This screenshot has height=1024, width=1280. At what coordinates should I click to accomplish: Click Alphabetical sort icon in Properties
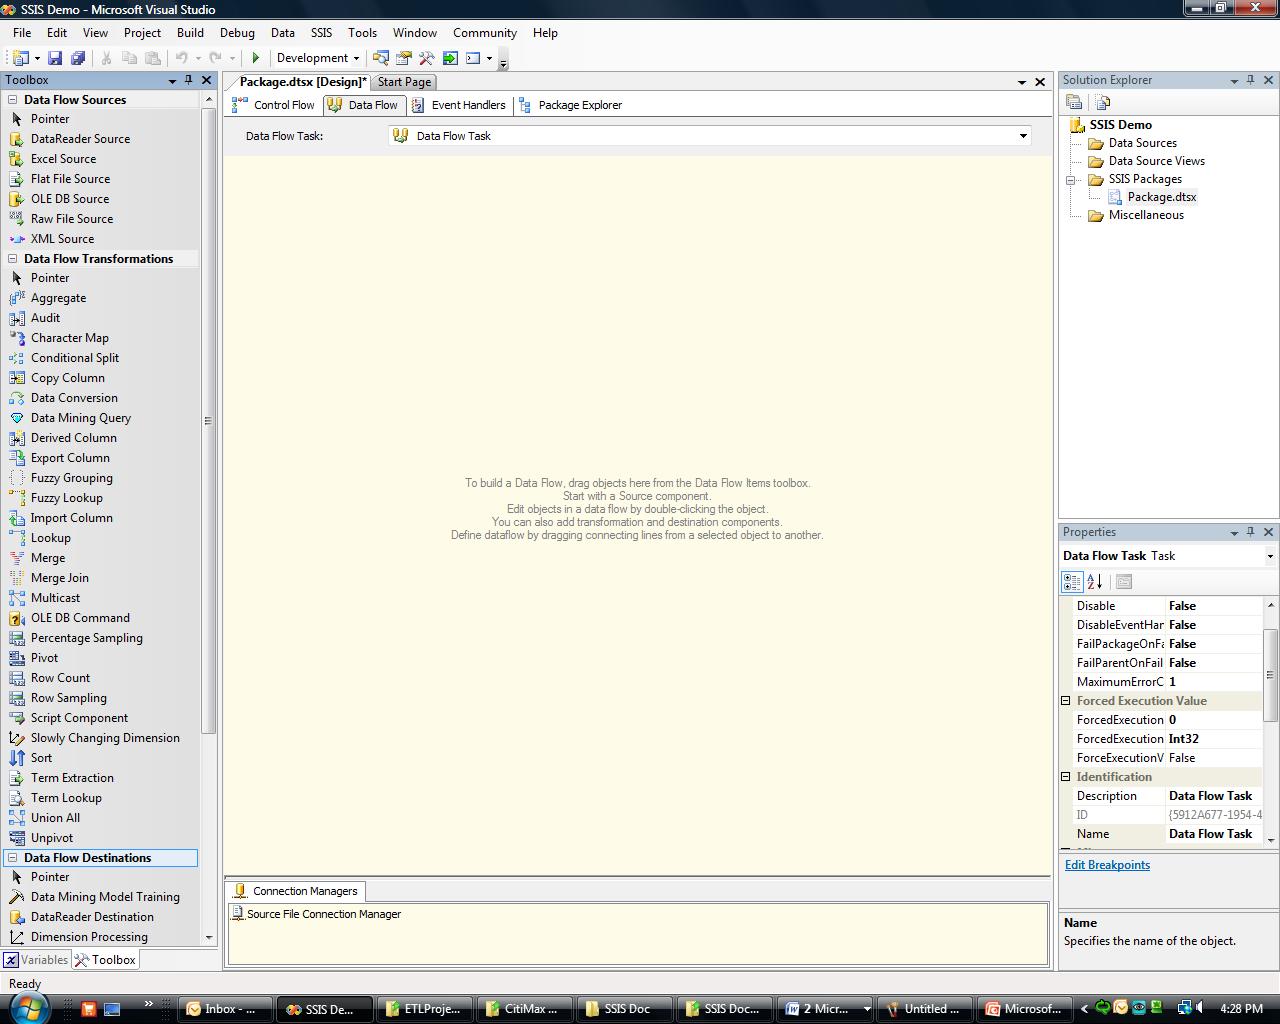[1095, 581]
